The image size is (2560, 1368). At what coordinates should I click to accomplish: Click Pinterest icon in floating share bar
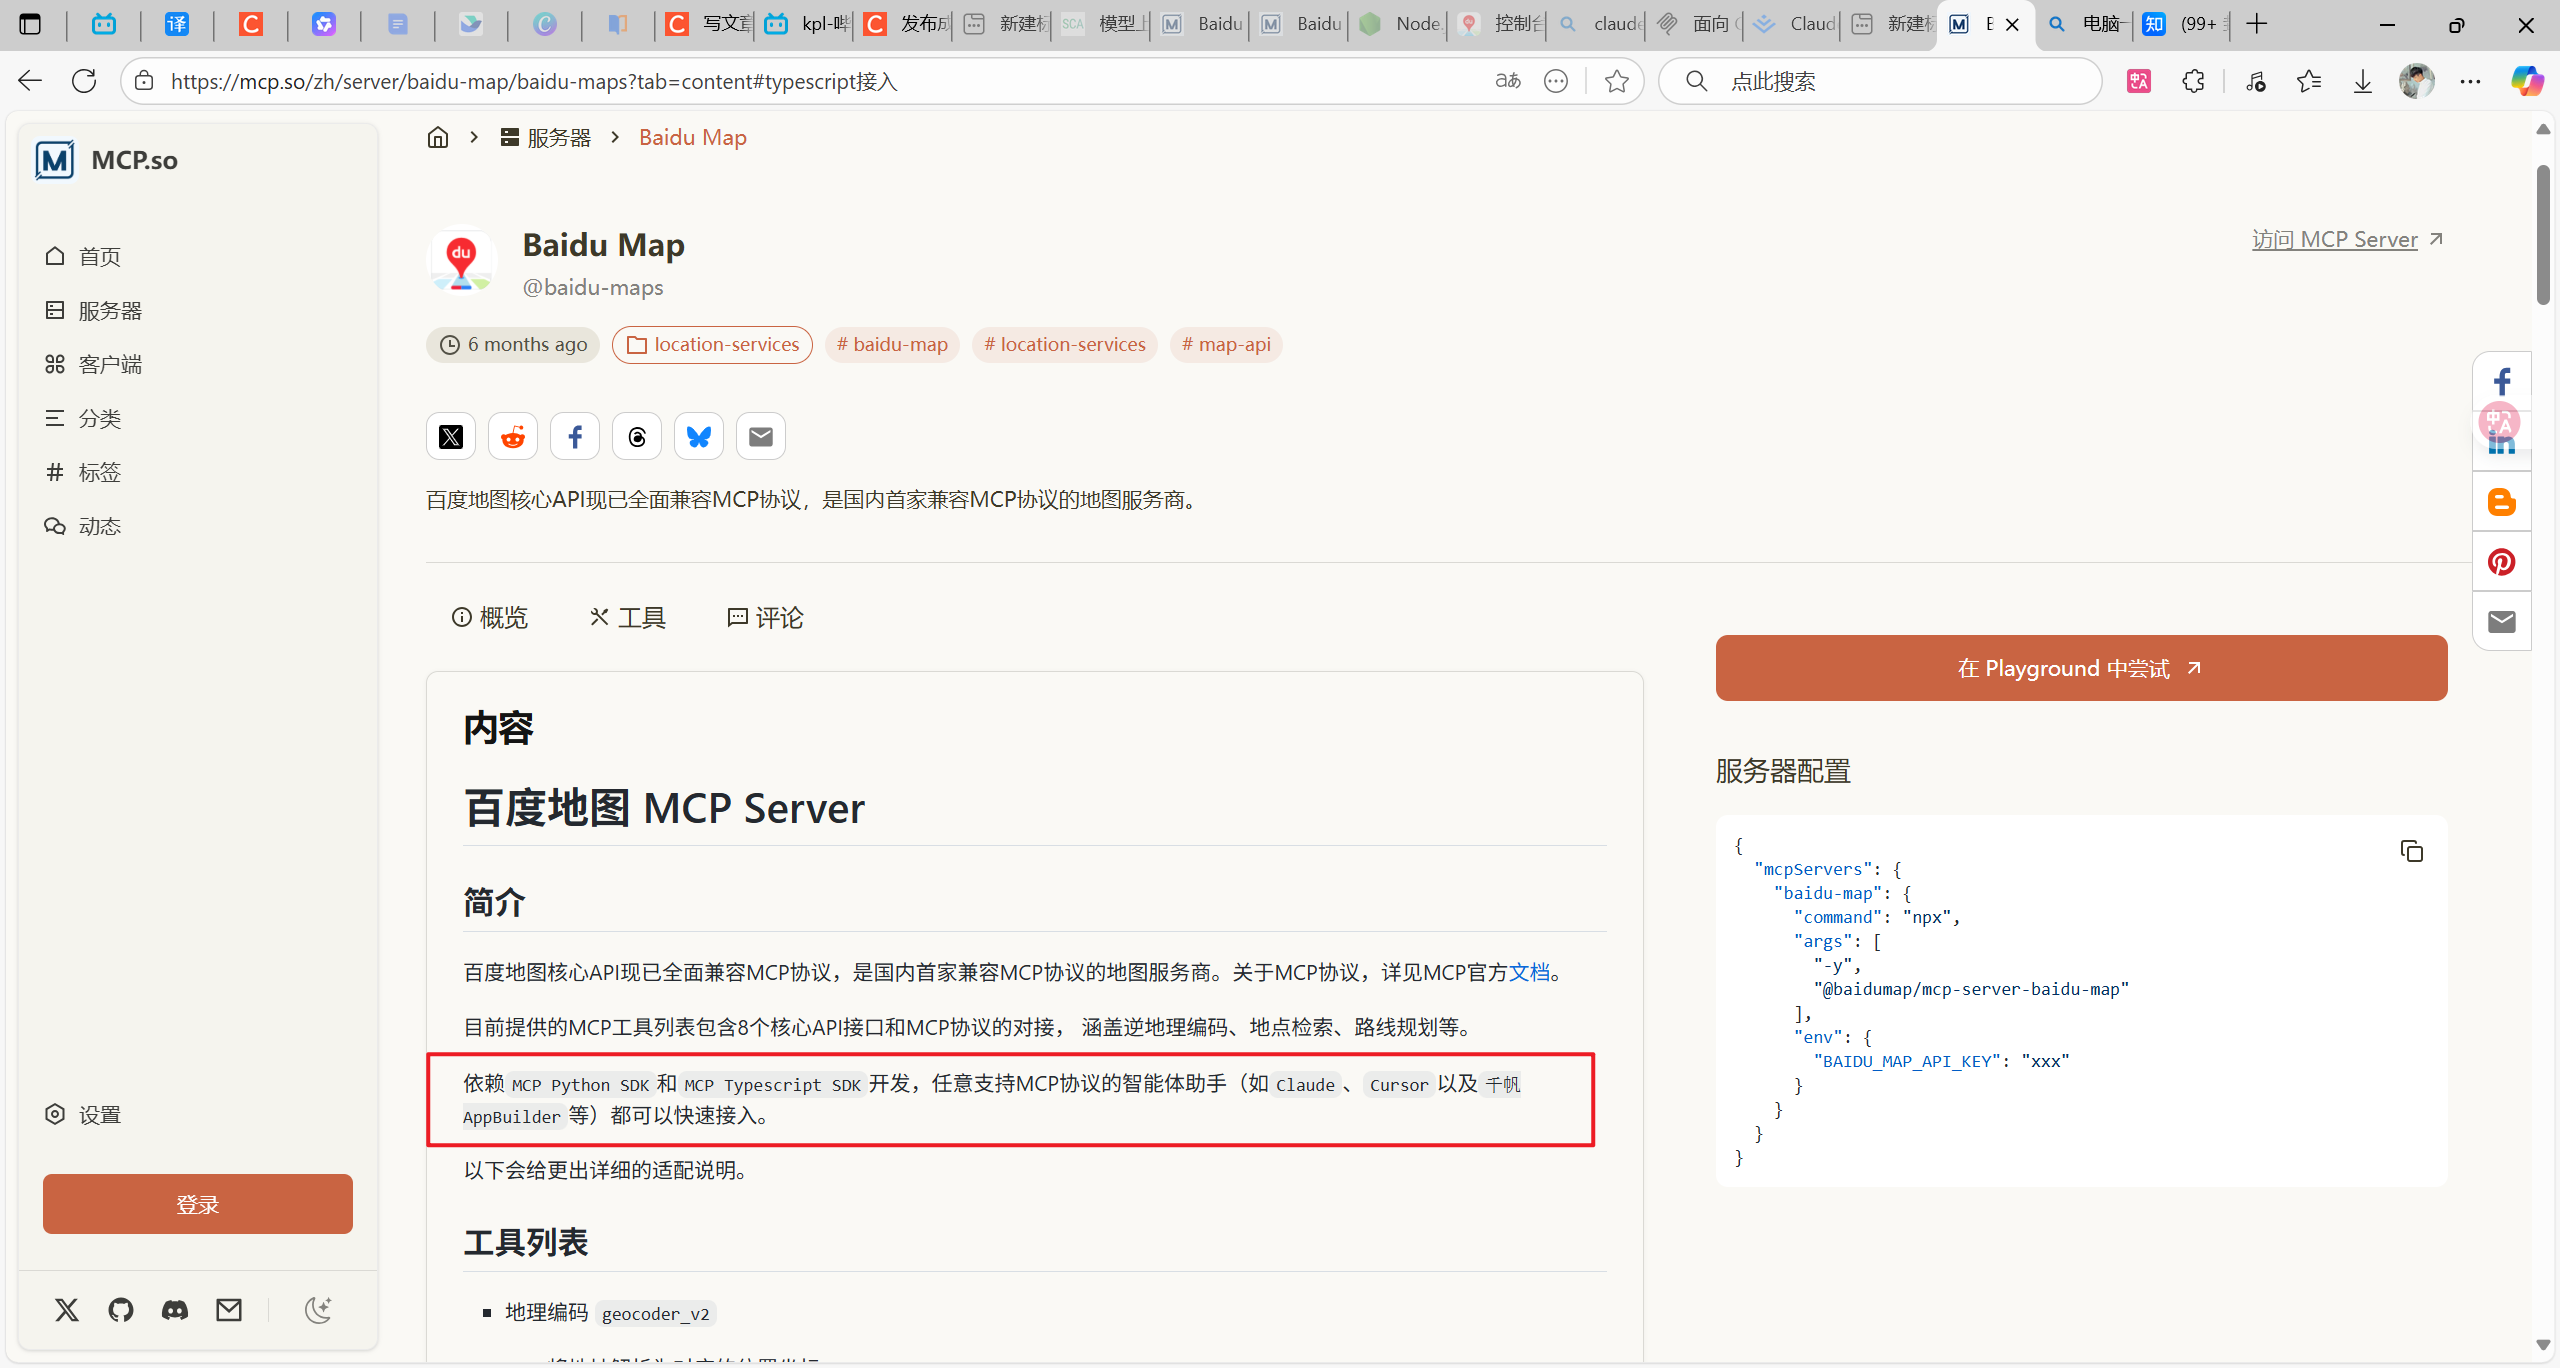pyautogui.click(x=2501, y=562)
